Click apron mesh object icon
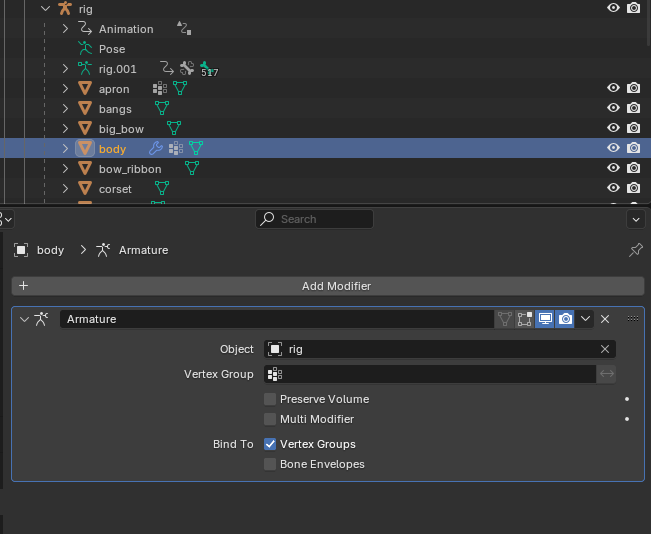Screen dimensions: 651x534 point(85,88)
